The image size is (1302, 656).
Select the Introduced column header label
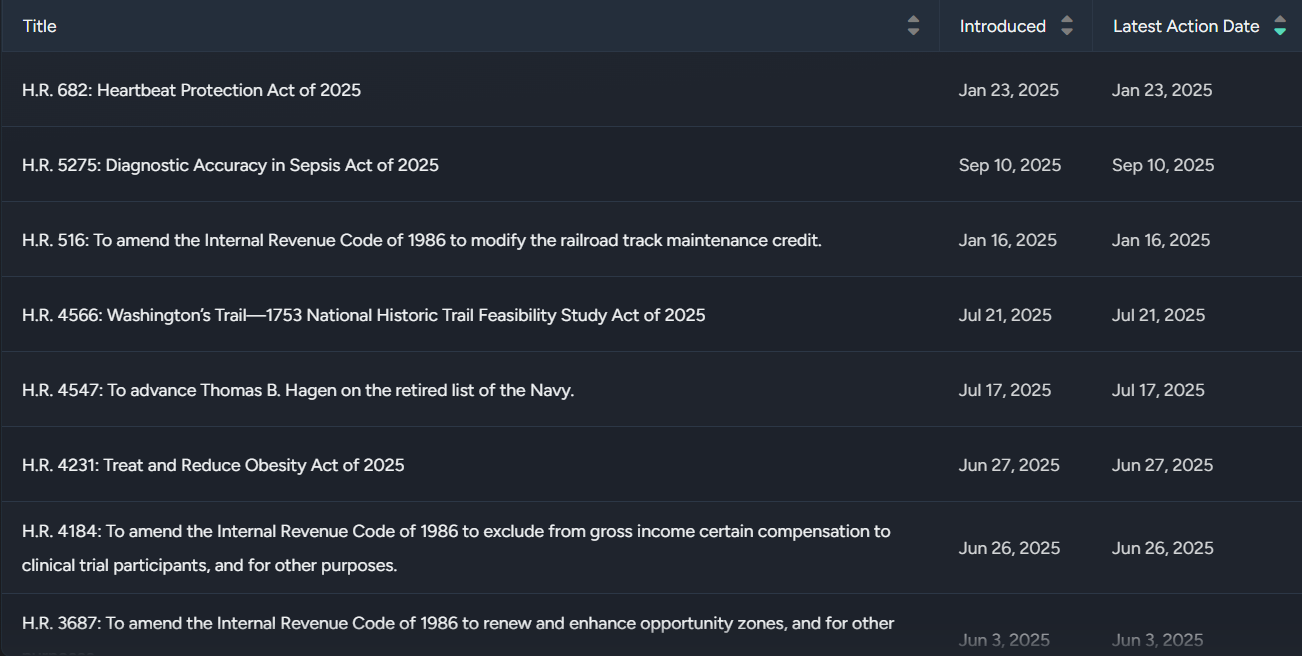(x=1002, y=26)
